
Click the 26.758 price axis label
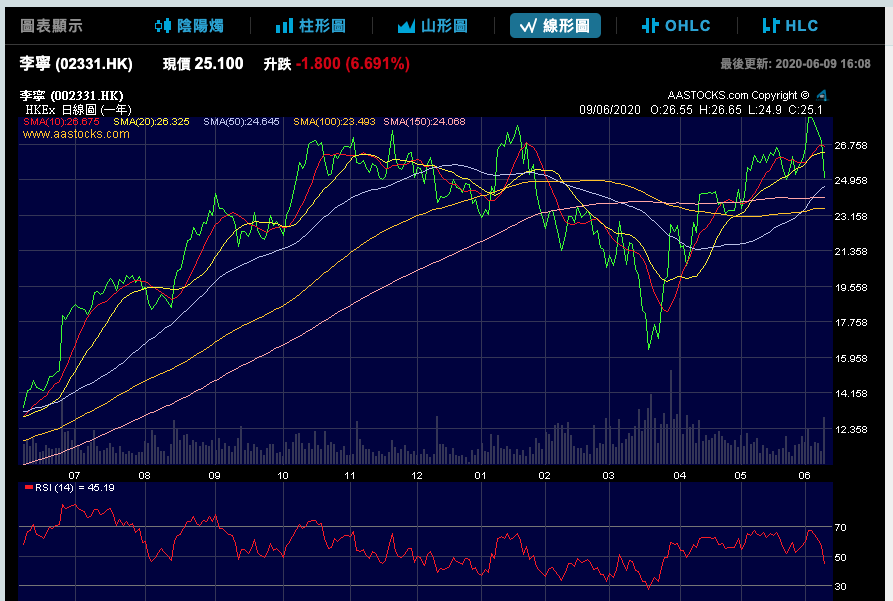(x=851, y=145)
